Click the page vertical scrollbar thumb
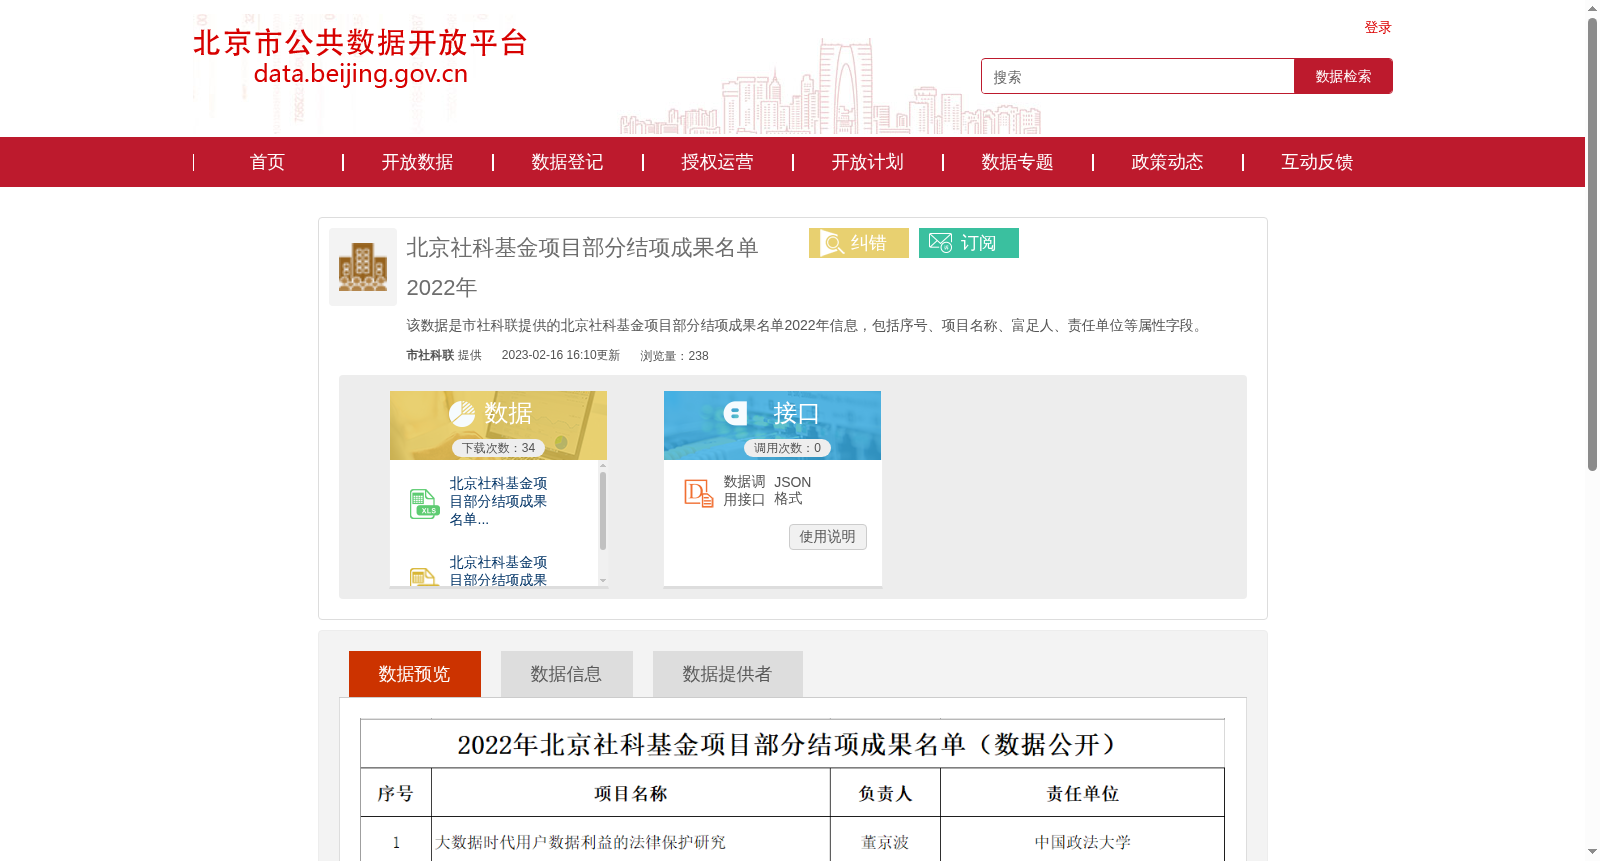Screen dimensions: 1600x861 pos(1592,243)
